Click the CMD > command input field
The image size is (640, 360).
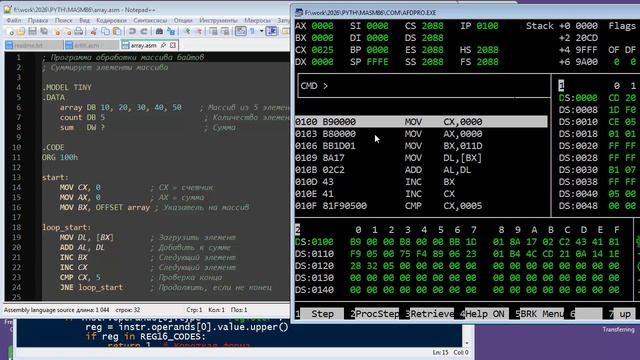(x=424, y=86)
